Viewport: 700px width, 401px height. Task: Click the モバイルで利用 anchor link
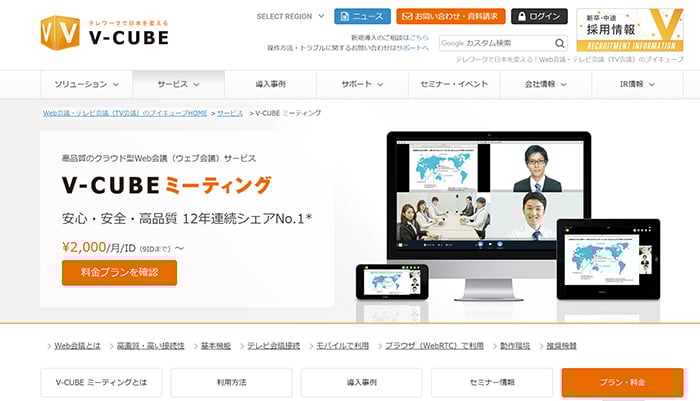coord(342,346)
